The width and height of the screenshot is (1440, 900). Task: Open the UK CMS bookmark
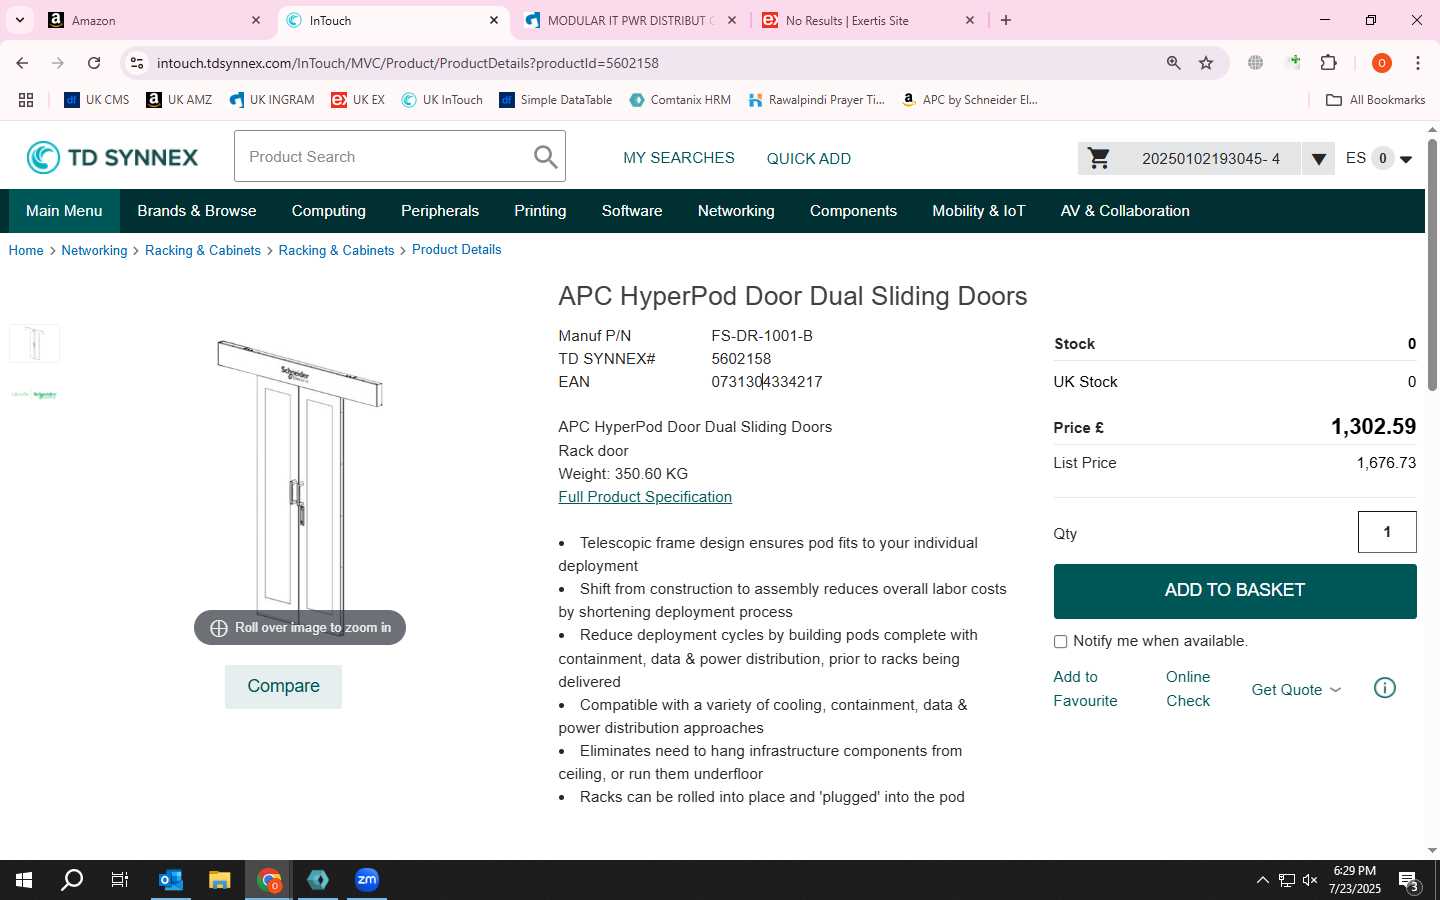point(97,100)
